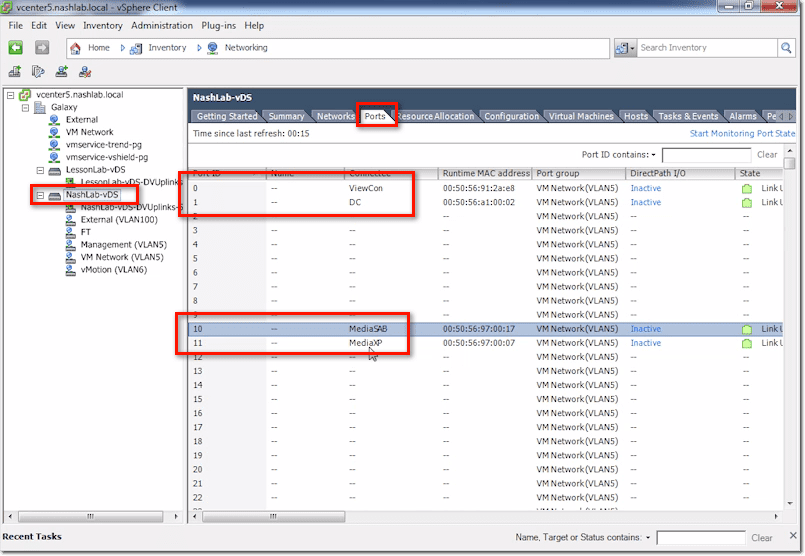This screenshot has width=805, height=556.
Task: Open the View menu
Action: [x=65, y=26]
